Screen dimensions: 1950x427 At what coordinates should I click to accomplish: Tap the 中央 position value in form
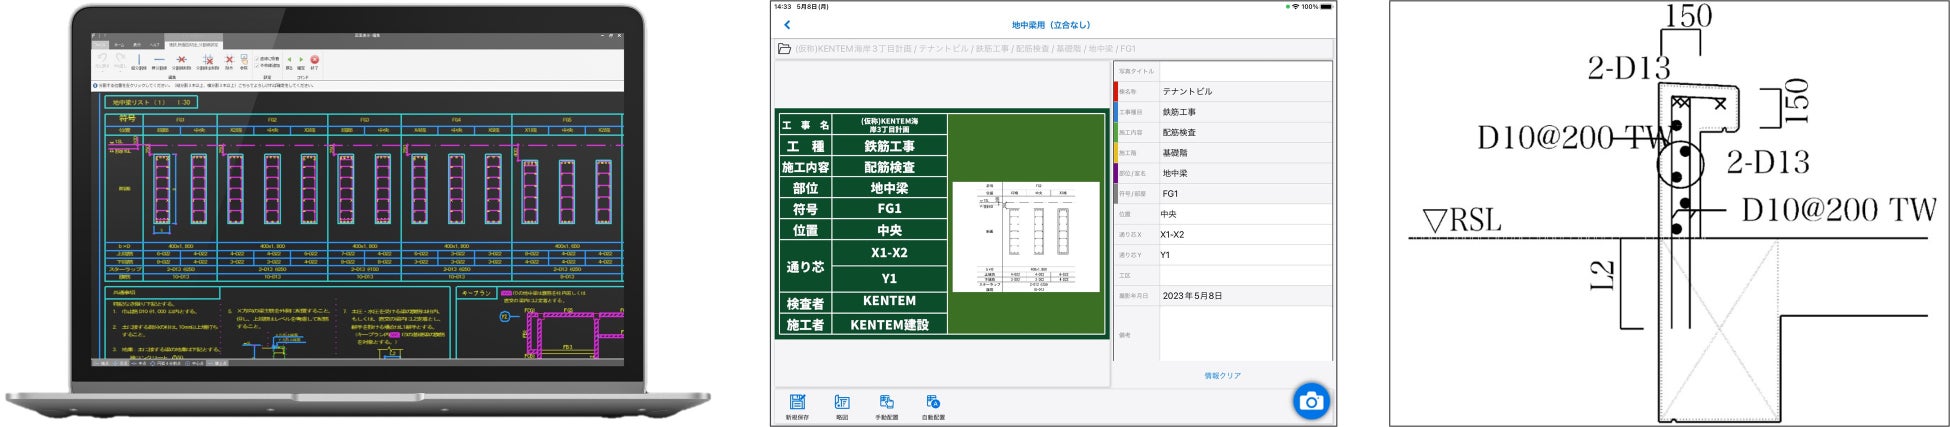(1169, 214)
